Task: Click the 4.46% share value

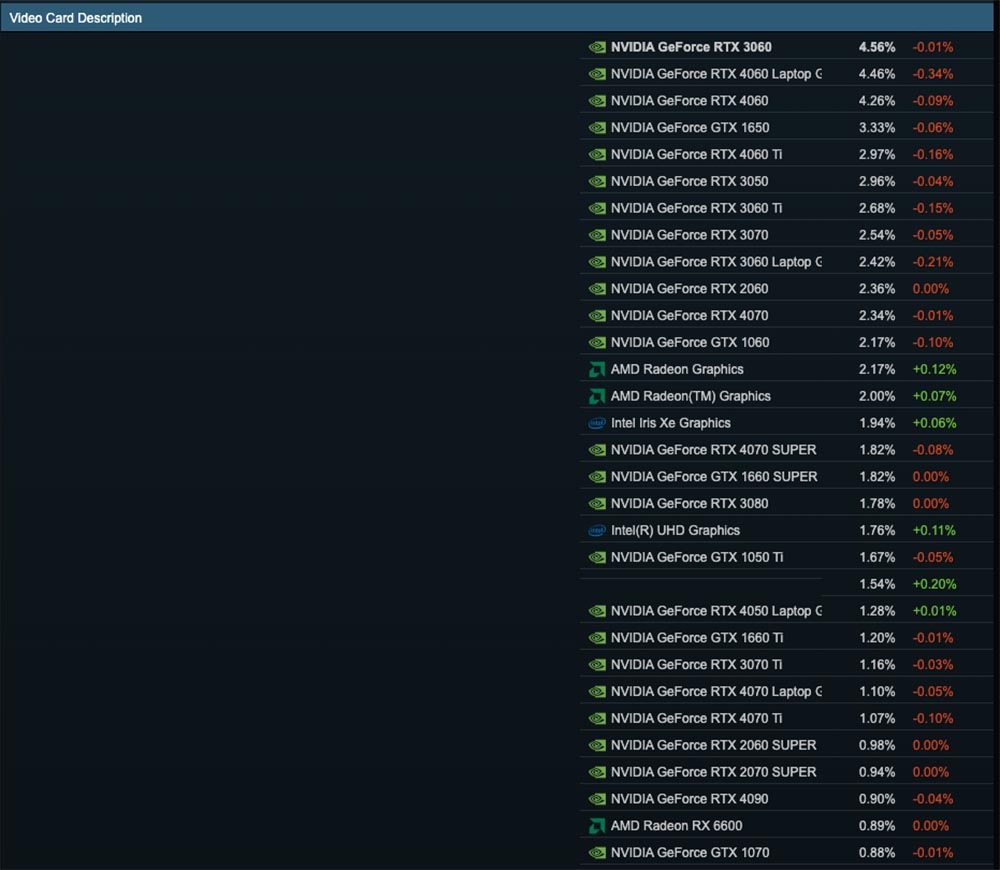Action: (x=877, y=74)
